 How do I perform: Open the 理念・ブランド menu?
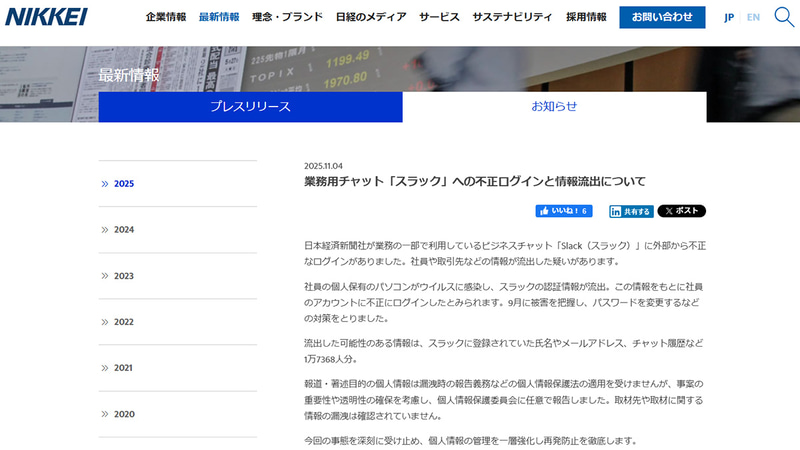(287, 17)
